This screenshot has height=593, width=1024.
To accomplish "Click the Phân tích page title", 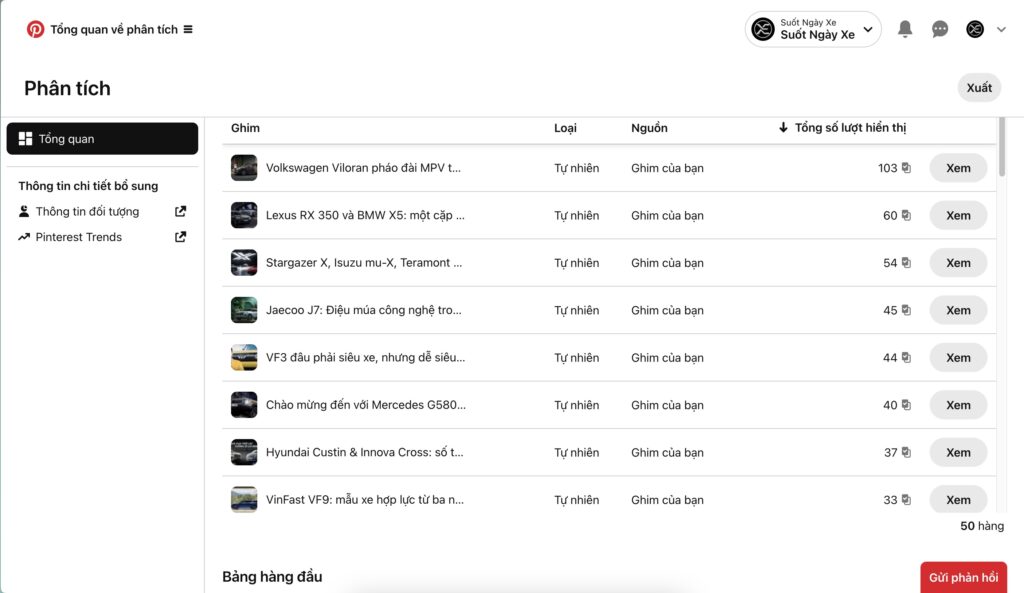I will pyautogui.click(x=67, y=88).
